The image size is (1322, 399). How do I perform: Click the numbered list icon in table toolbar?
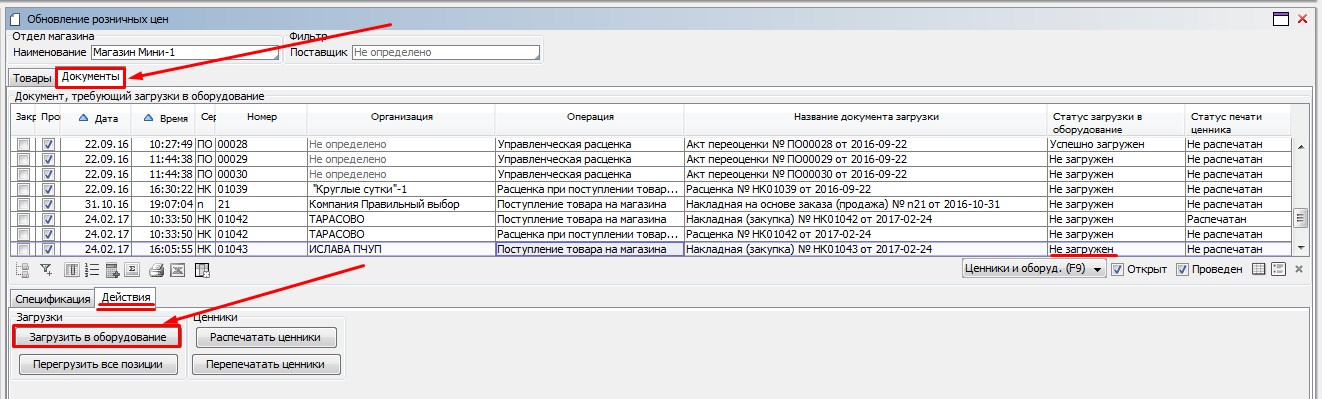[x=92, y=270]
